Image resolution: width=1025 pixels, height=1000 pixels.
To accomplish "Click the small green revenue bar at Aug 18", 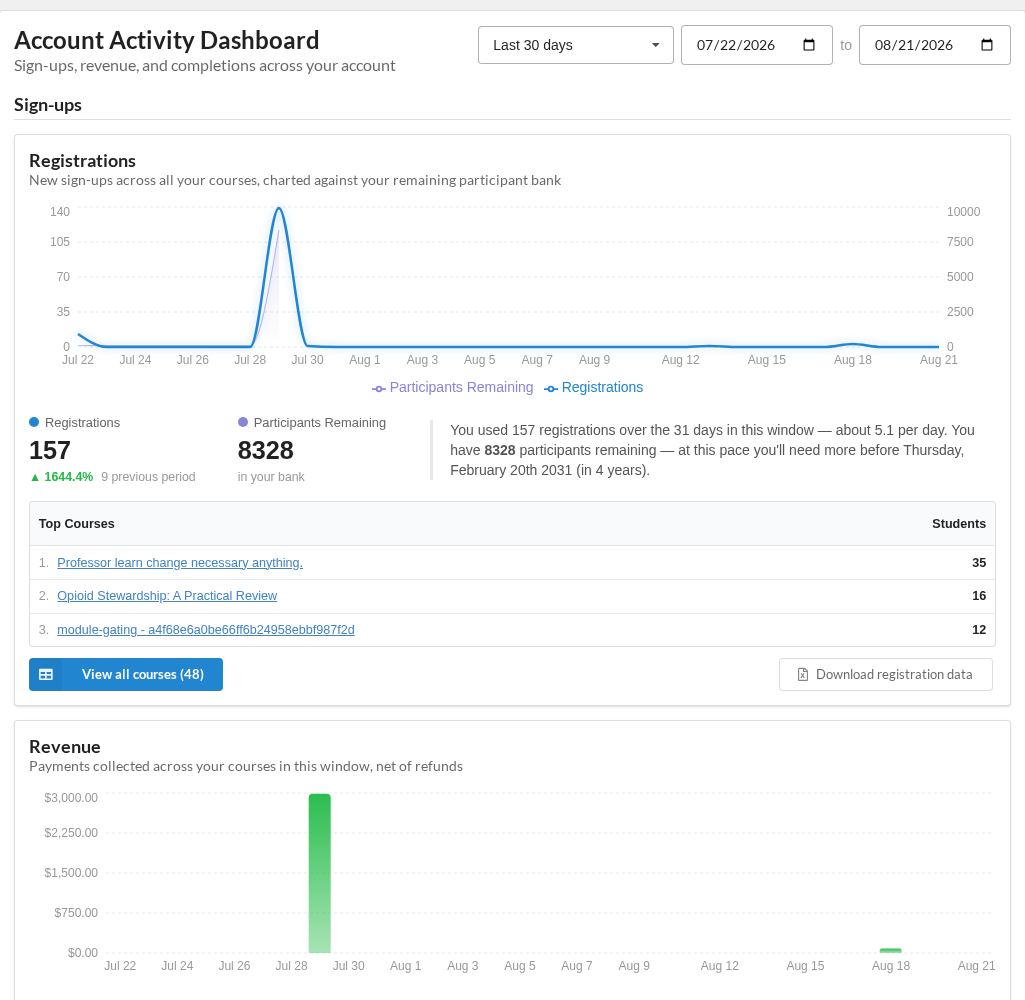I will pyautogui.click(x=890, y=950).
